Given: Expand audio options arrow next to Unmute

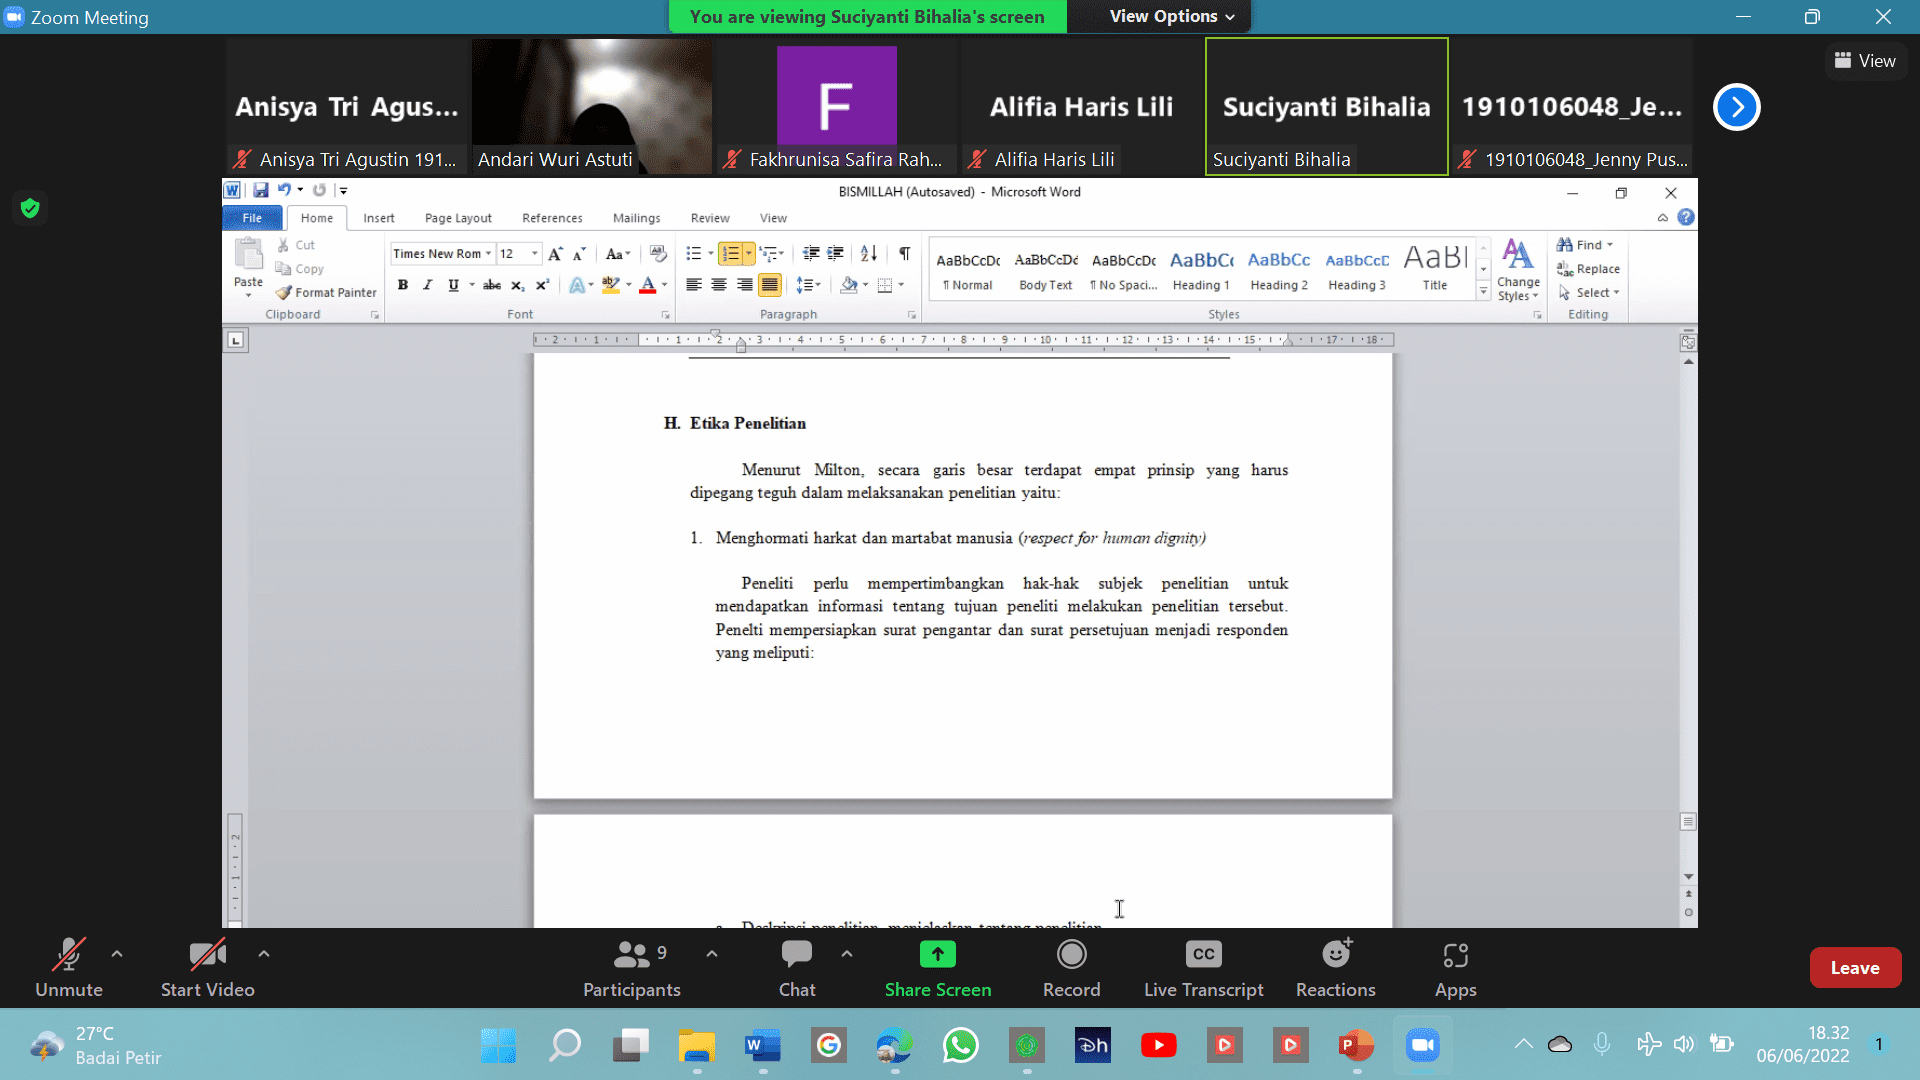Looking at the screenshot, I should [117, 954].
